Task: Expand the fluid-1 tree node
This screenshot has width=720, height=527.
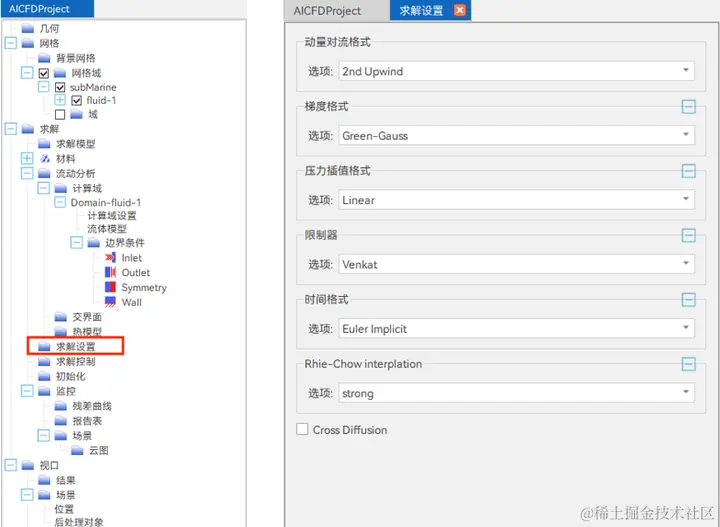Action: coord(60,100)
